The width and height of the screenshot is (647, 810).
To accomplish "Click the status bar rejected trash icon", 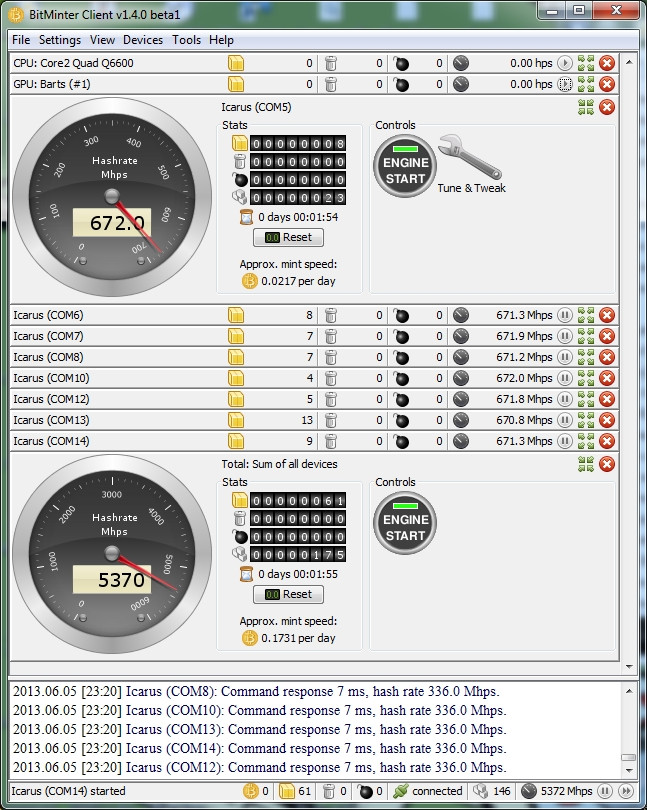I will (329, 791).
